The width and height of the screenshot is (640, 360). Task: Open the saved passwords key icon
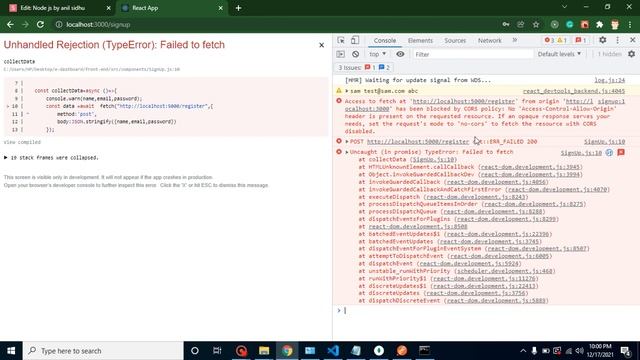[x=506, y=24]
